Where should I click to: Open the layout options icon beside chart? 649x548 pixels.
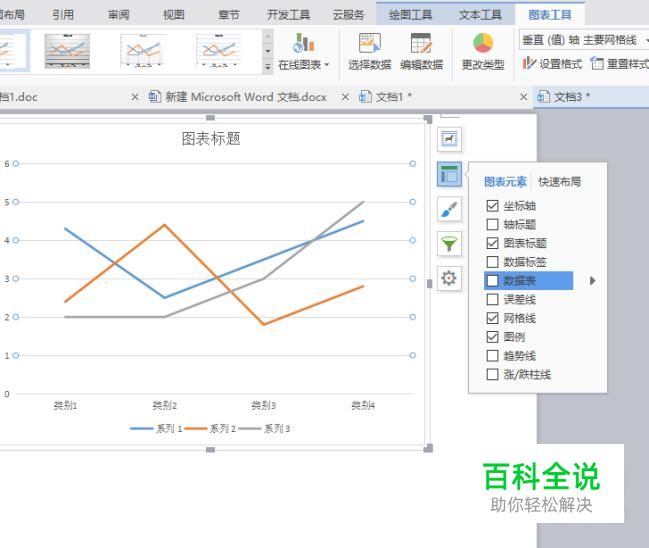click(449, 139)
